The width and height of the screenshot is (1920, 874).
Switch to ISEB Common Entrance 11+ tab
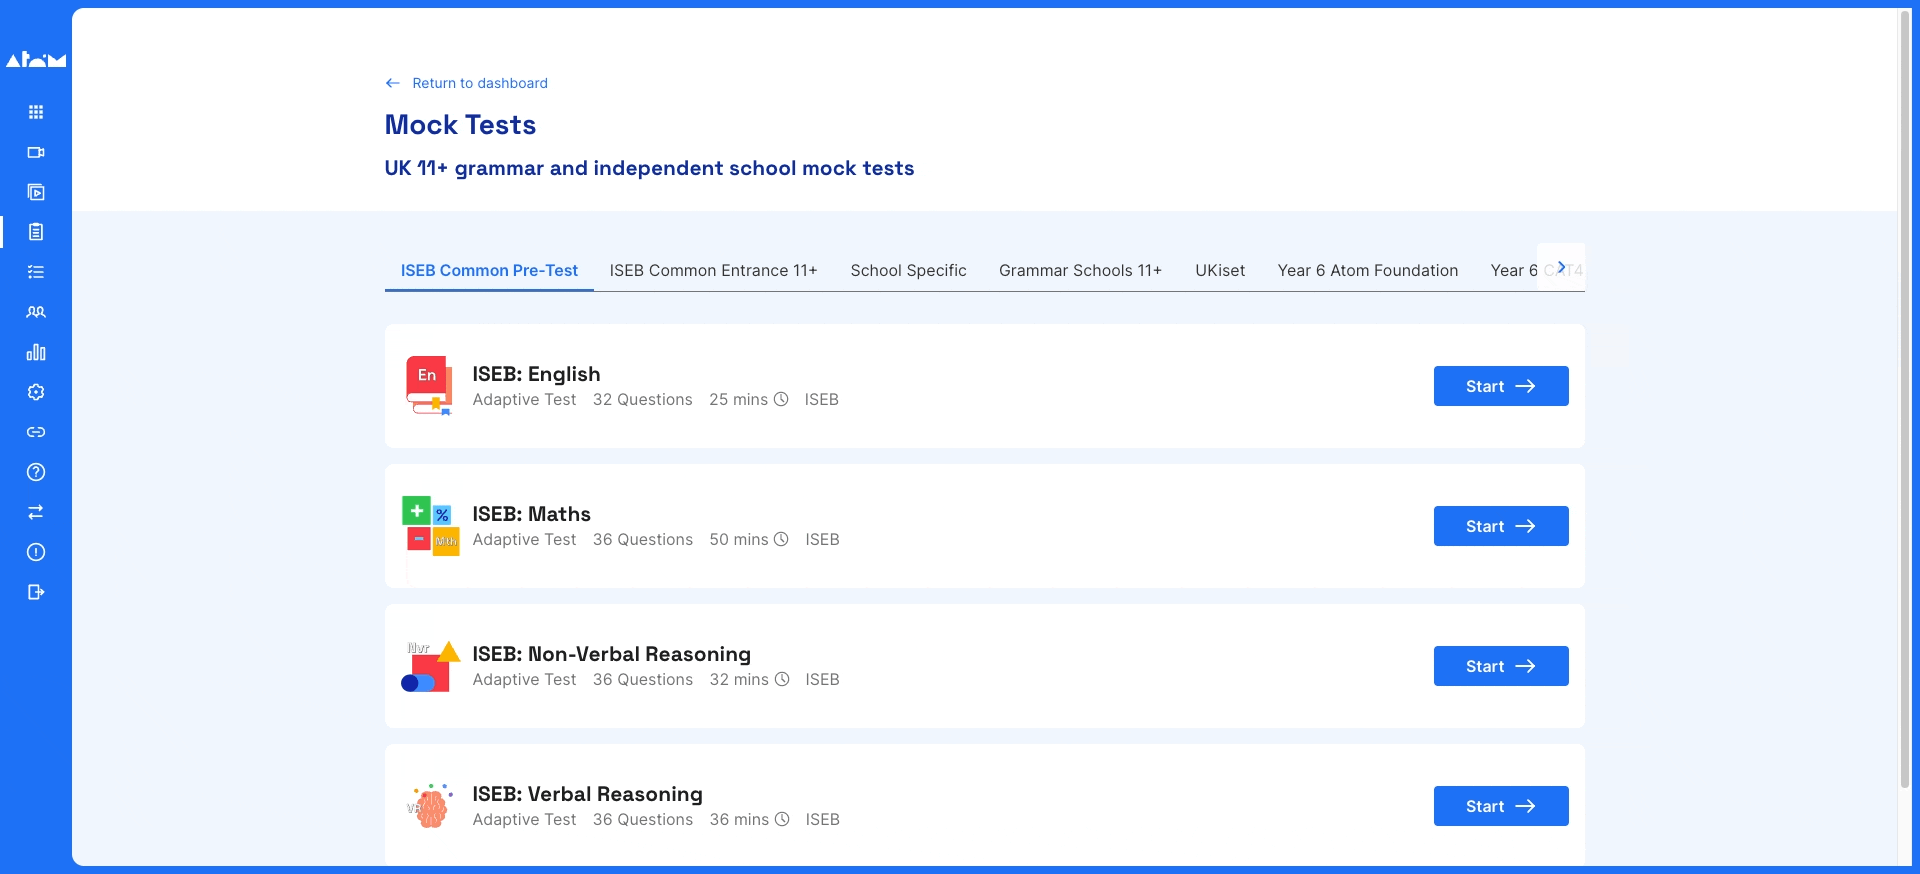pos(714,270)
